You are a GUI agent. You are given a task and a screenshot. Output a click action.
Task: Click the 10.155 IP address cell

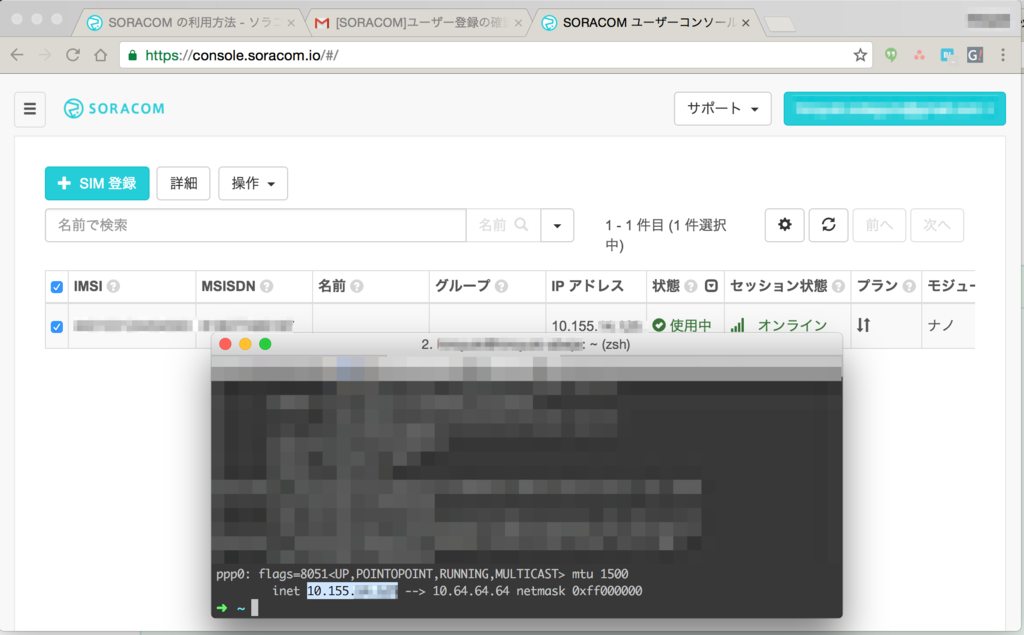coord(596,325)
